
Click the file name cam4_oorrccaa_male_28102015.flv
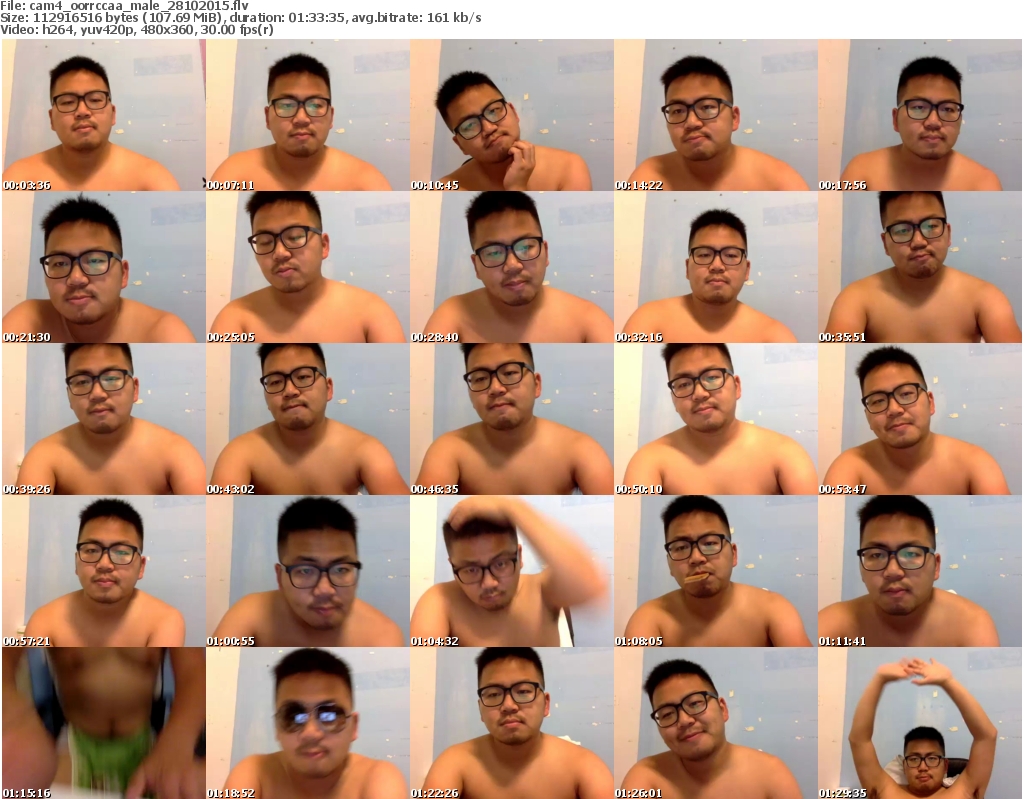click(x=139, y=6)
